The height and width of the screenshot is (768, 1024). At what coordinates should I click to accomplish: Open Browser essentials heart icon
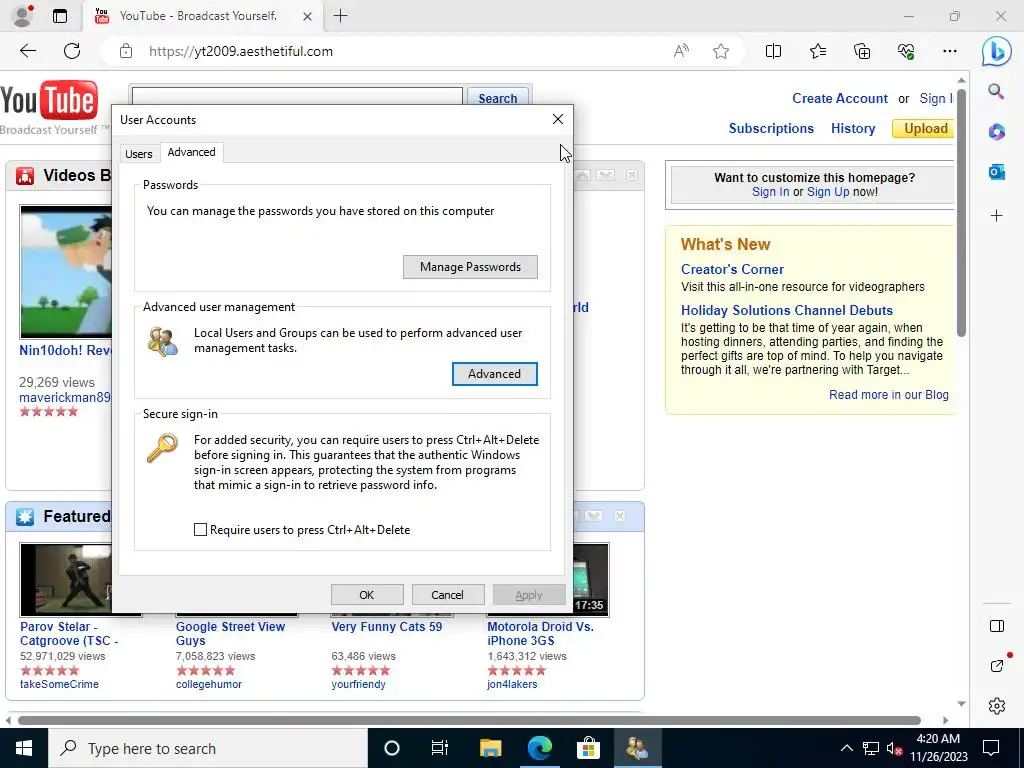coord(906,51)
